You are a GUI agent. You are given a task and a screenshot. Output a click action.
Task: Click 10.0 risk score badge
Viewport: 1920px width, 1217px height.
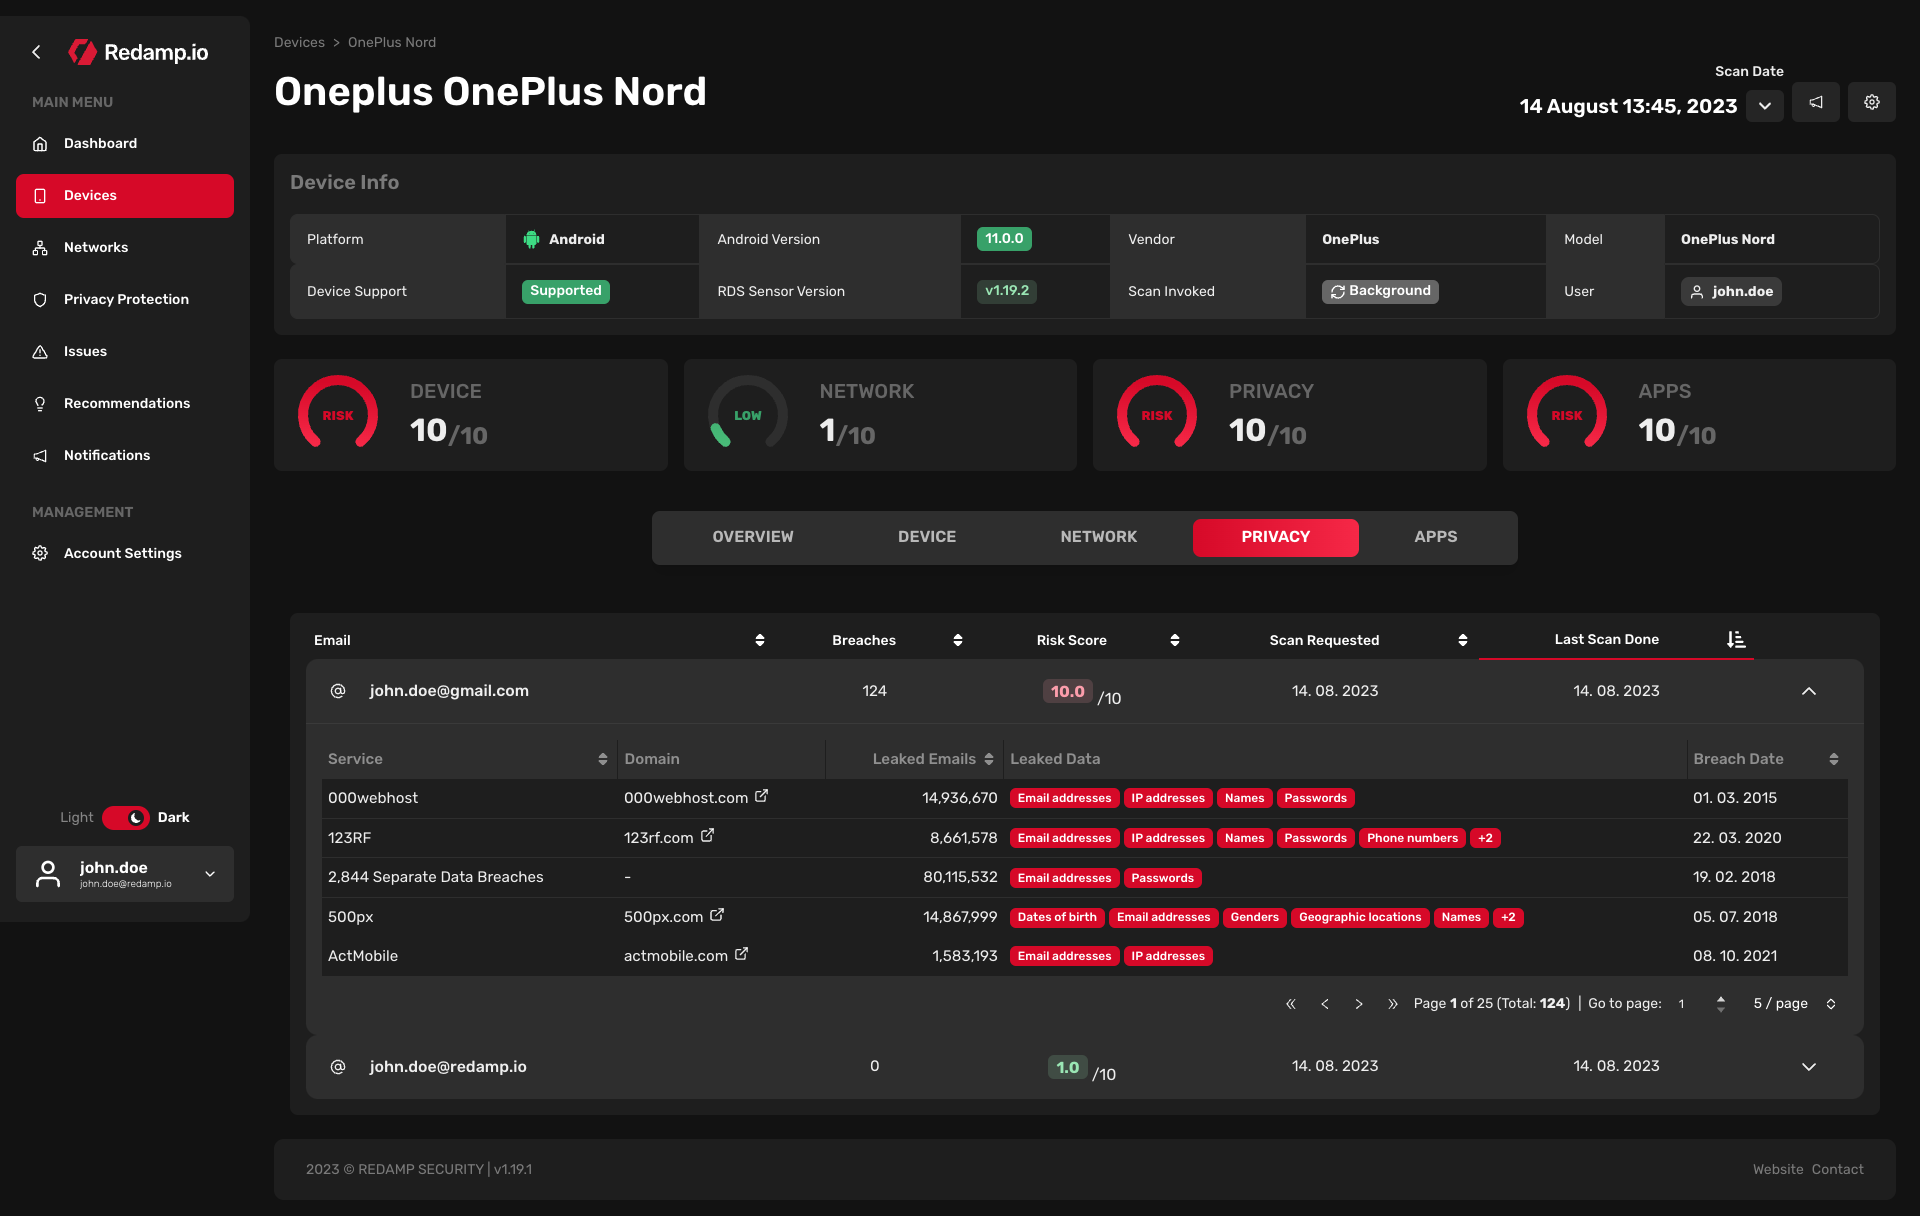pos(1068,692)
